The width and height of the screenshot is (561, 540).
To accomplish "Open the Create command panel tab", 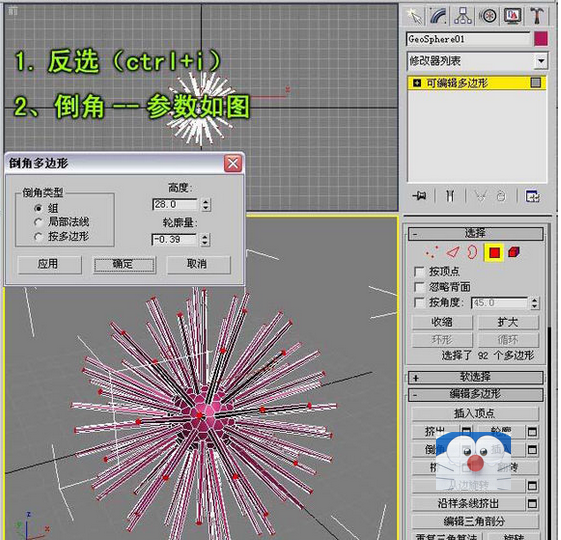I will click(x=414, y=16).
